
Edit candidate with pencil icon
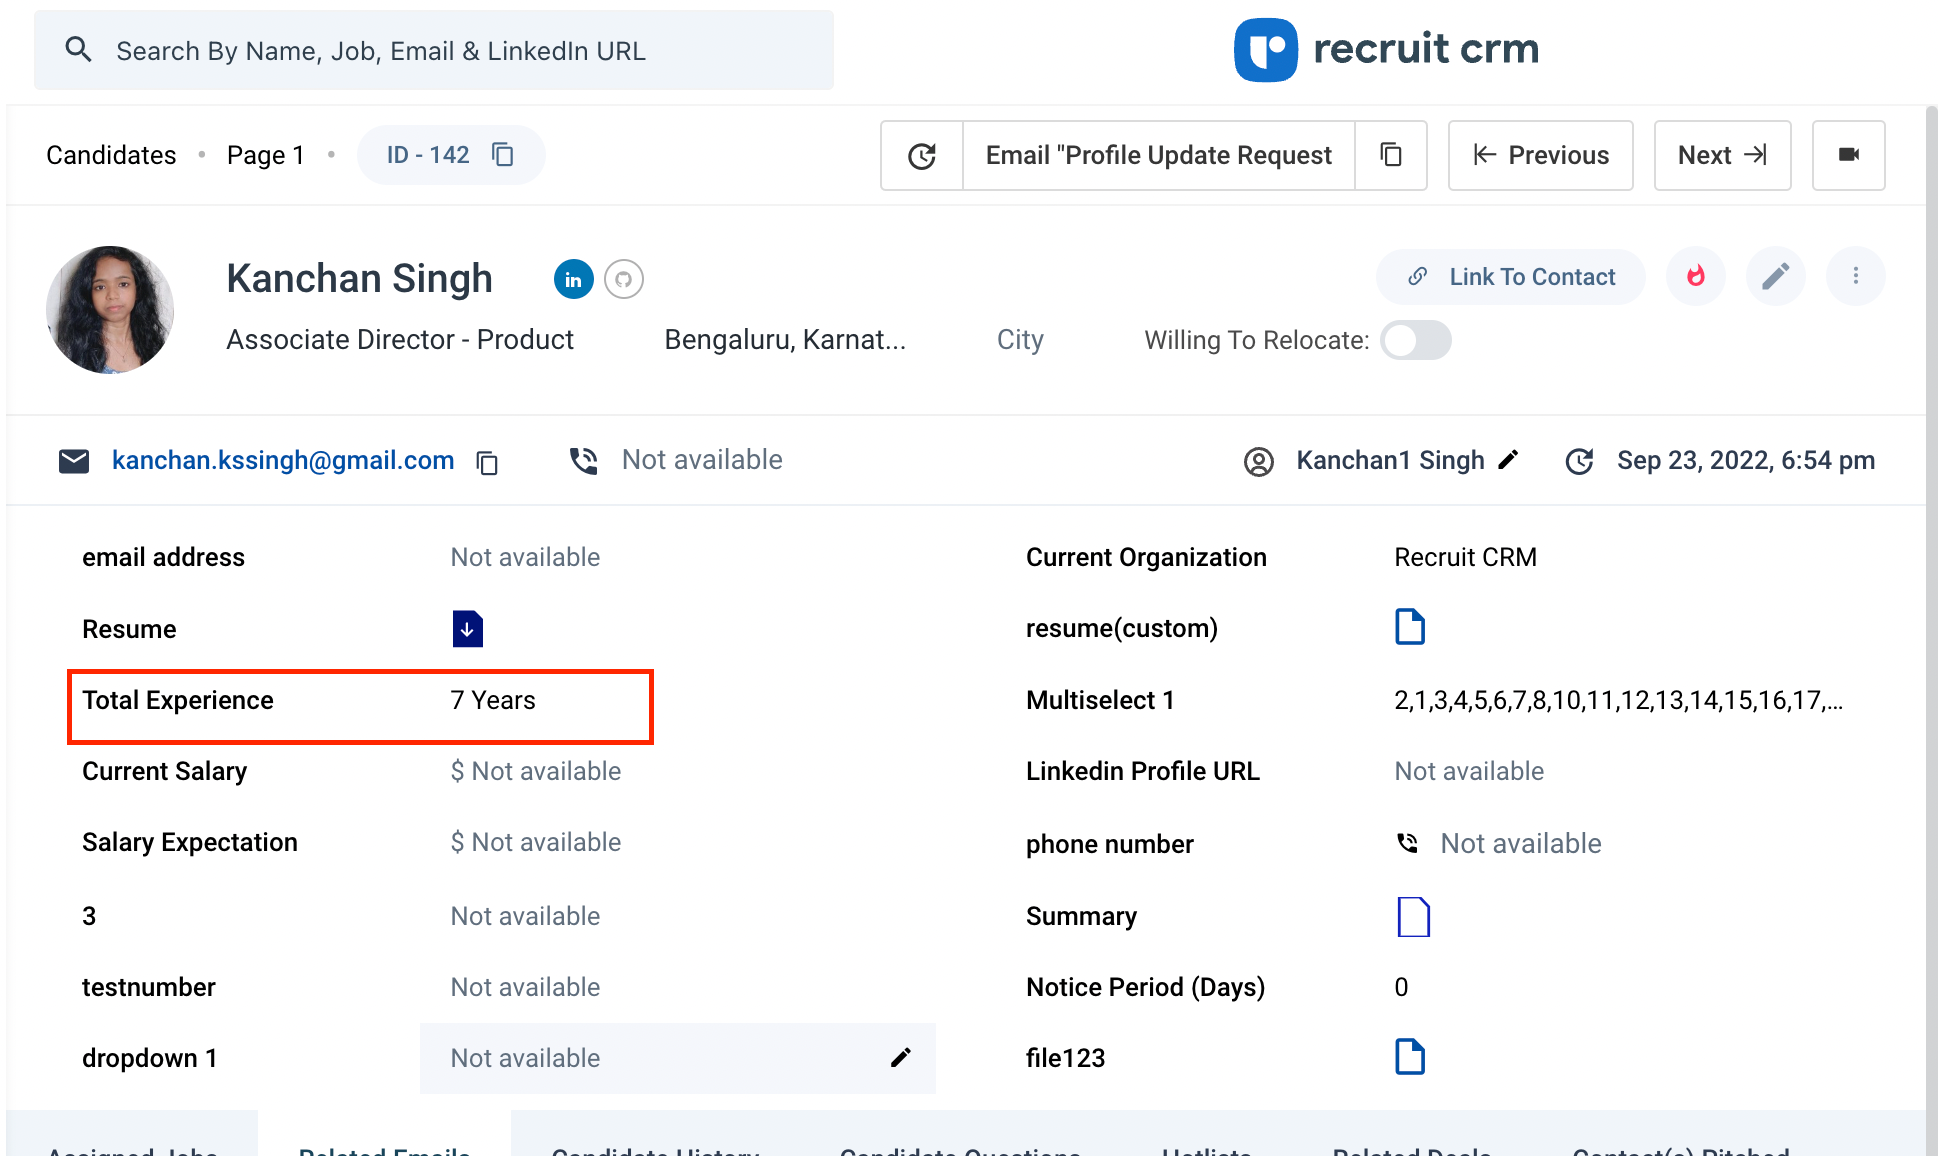[x=1776, y=276]
